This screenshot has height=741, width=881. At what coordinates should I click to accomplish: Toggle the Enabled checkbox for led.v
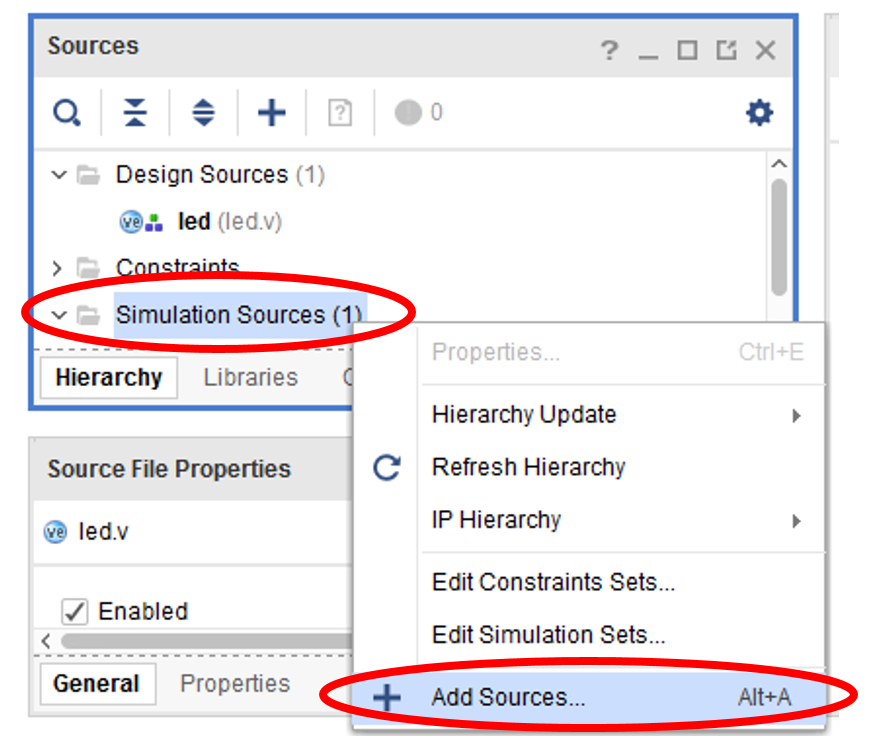pos(74,611)
